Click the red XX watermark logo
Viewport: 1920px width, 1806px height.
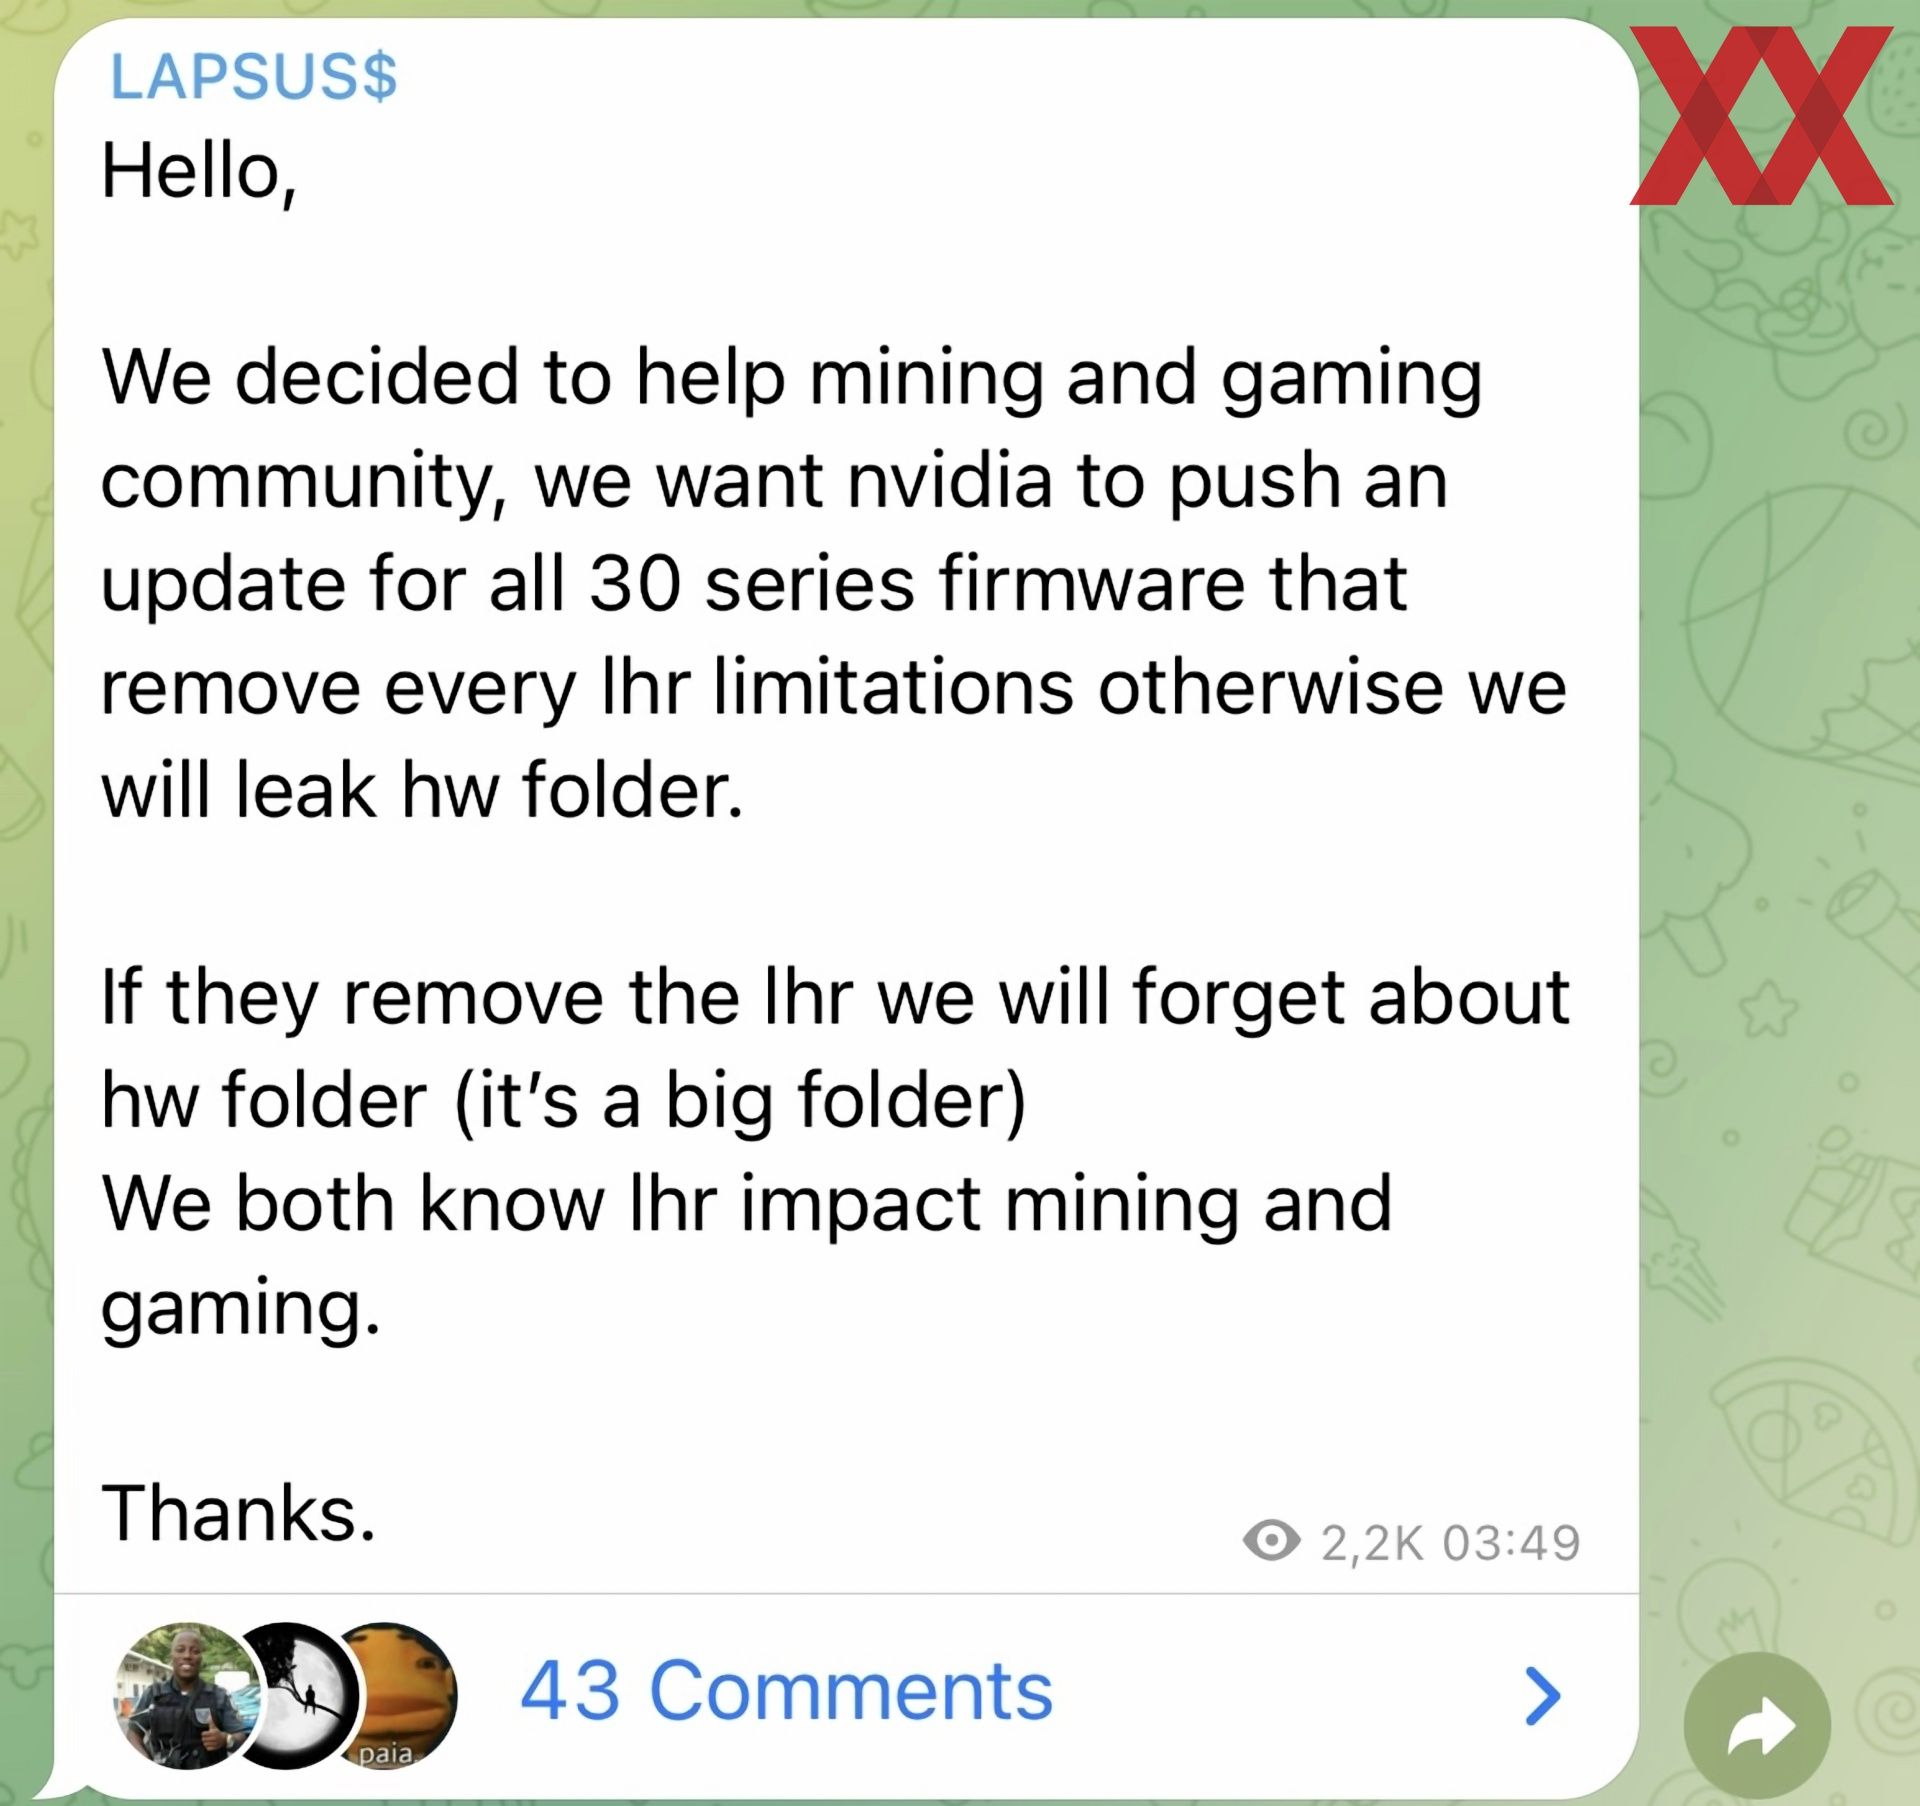coord(1761,116)
